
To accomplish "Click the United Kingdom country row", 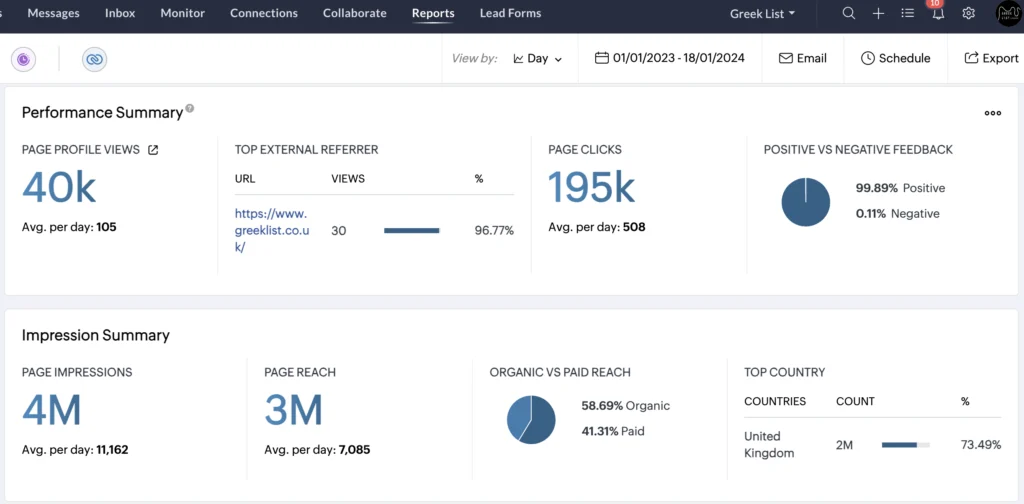I will [x=872, y=445].
